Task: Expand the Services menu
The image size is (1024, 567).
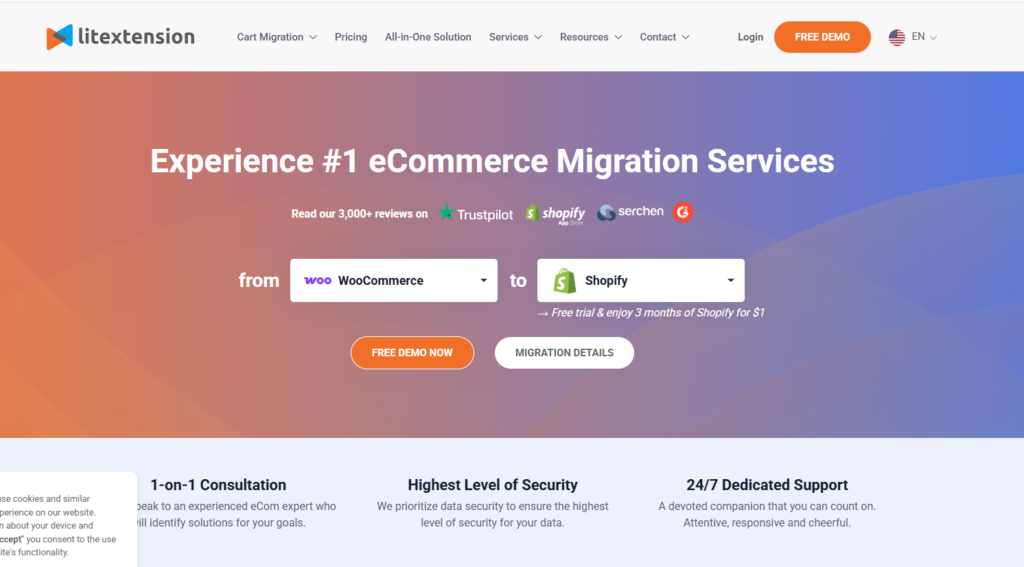Action: point(515,37)
